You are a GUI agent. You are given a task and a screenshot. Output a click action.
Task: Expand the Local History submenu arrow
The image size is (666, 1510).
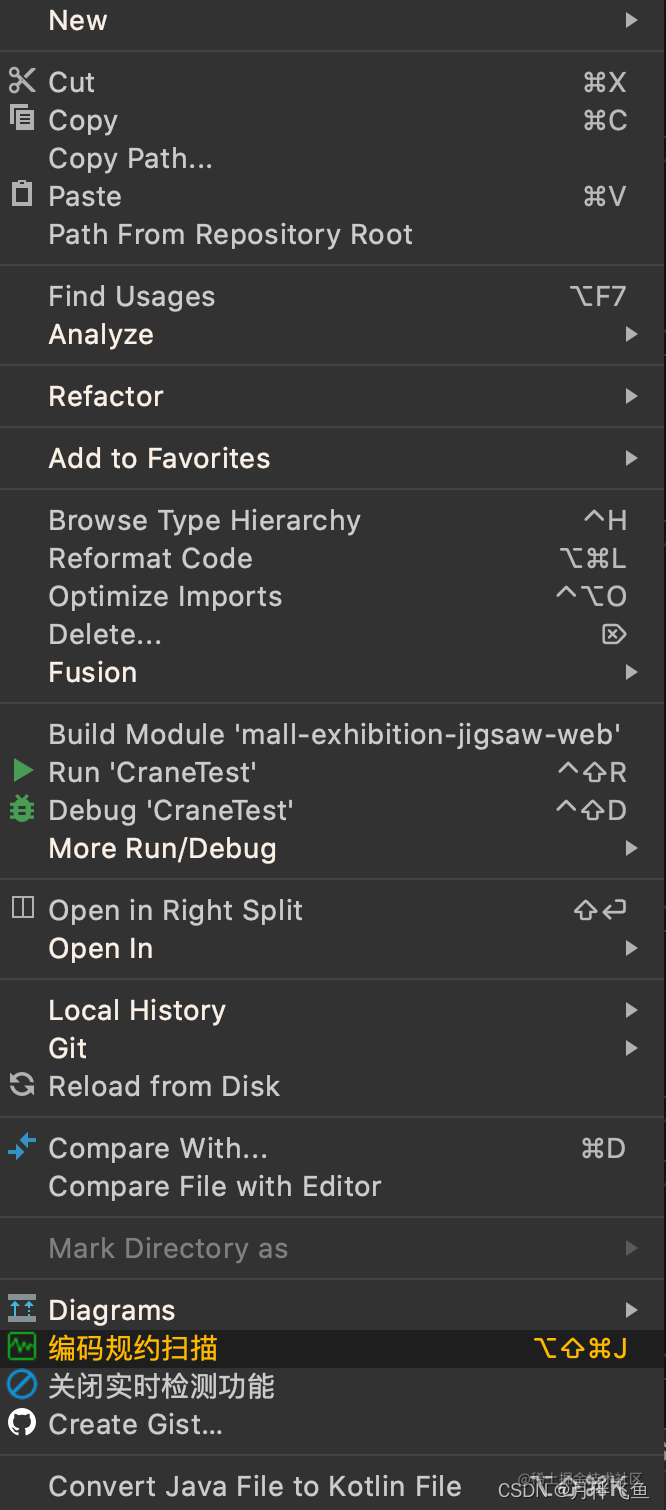tap(631, 1010)
